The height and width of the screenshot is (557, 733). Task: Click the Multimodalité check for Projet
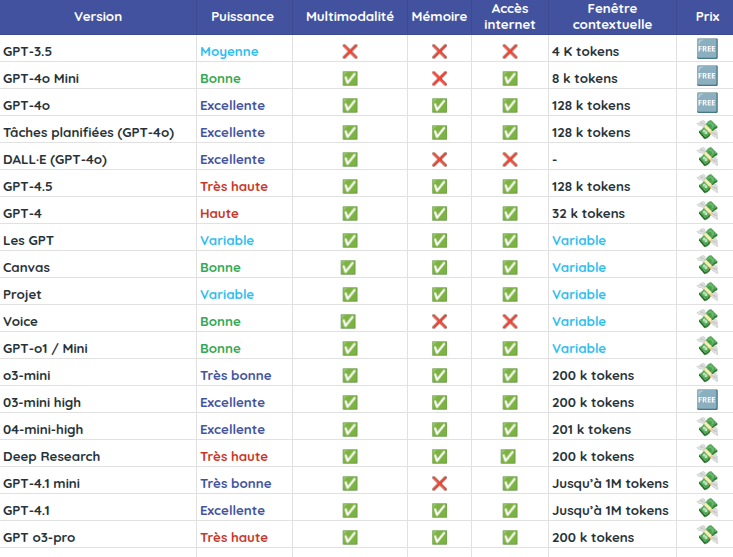(x=350, y=294)
